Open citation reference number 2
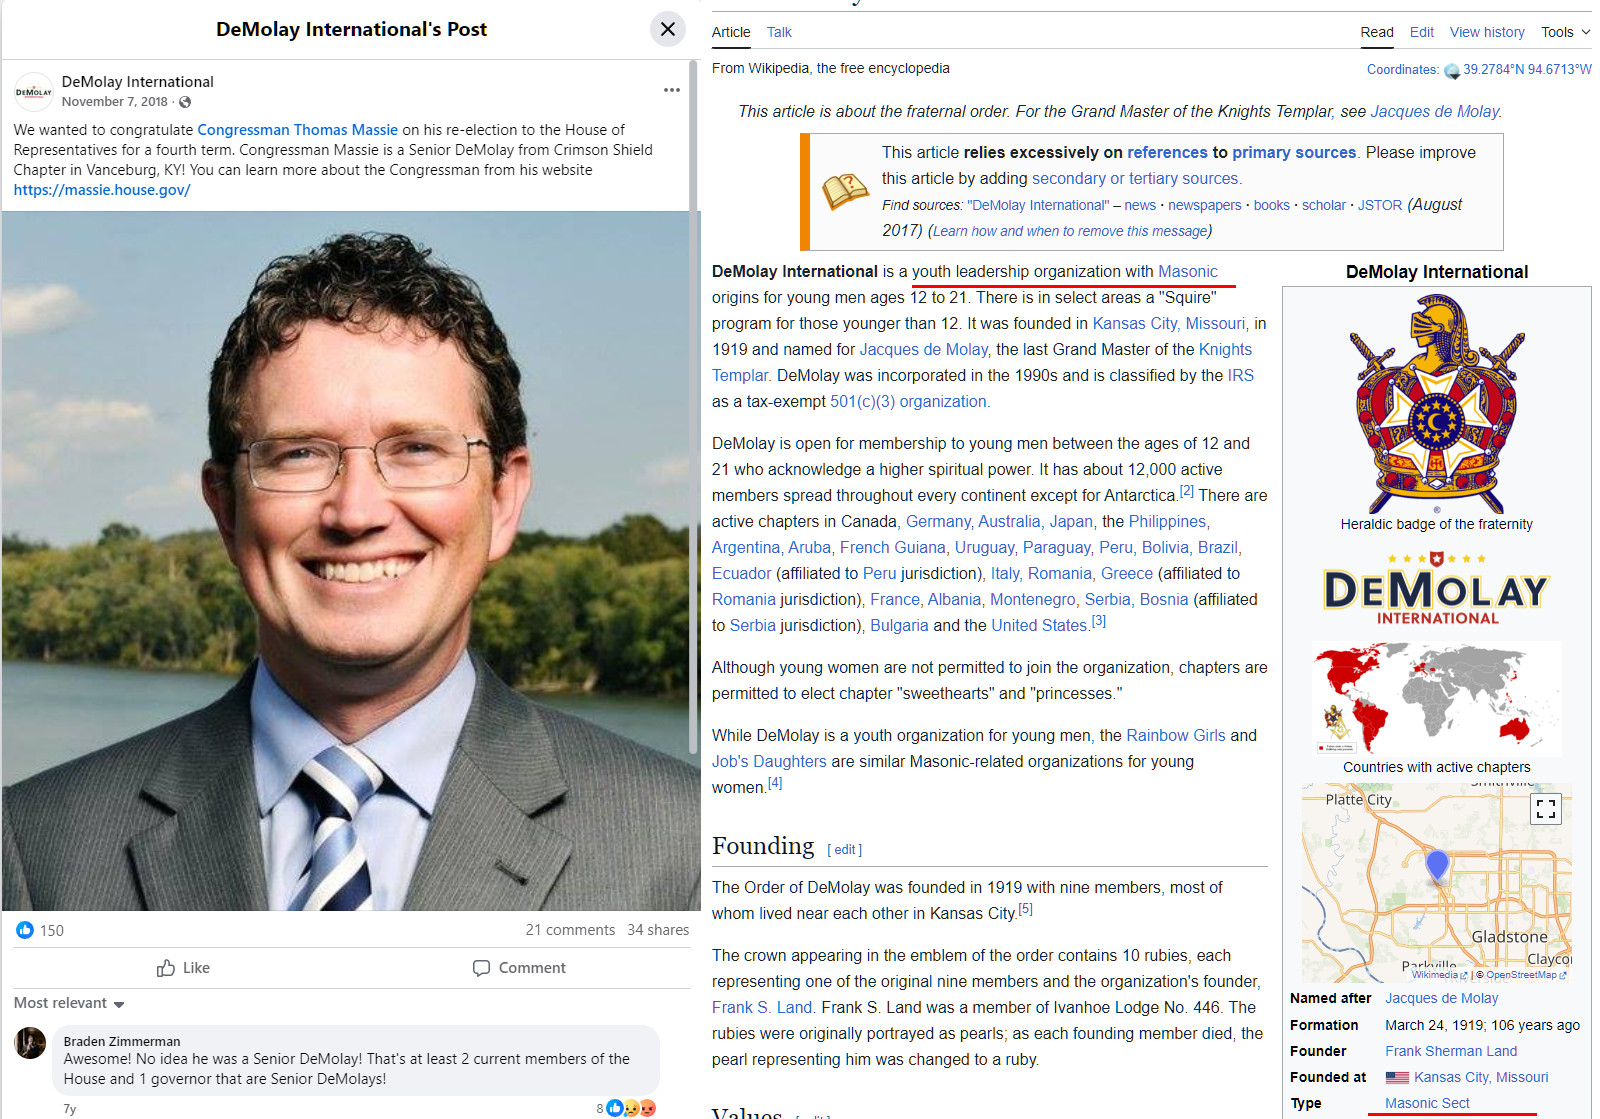 click(1187, 491)
